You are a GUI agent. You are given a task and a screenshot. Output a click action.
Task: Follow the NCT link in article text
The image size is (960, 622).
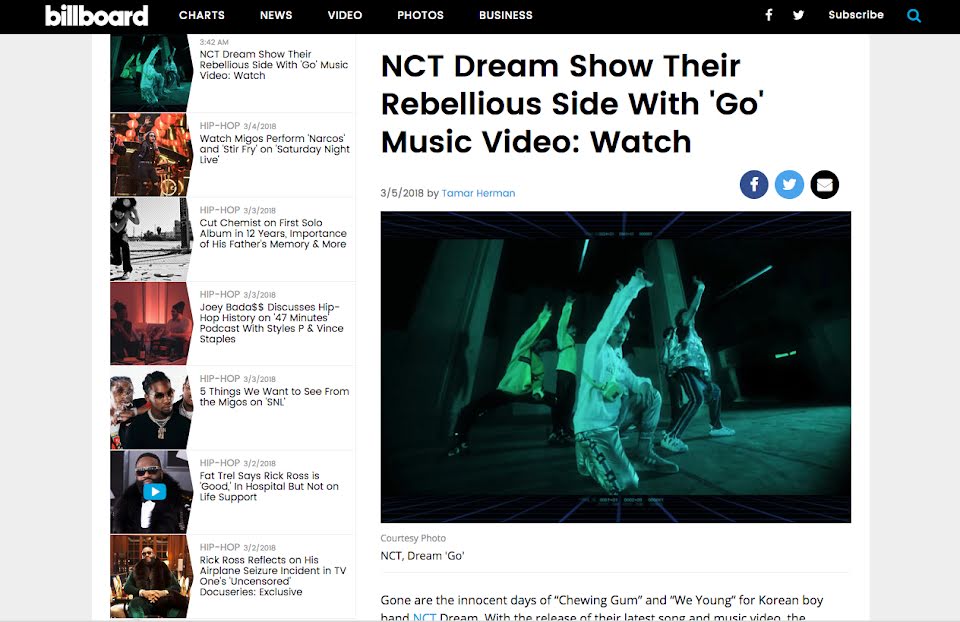click(424, 616)
